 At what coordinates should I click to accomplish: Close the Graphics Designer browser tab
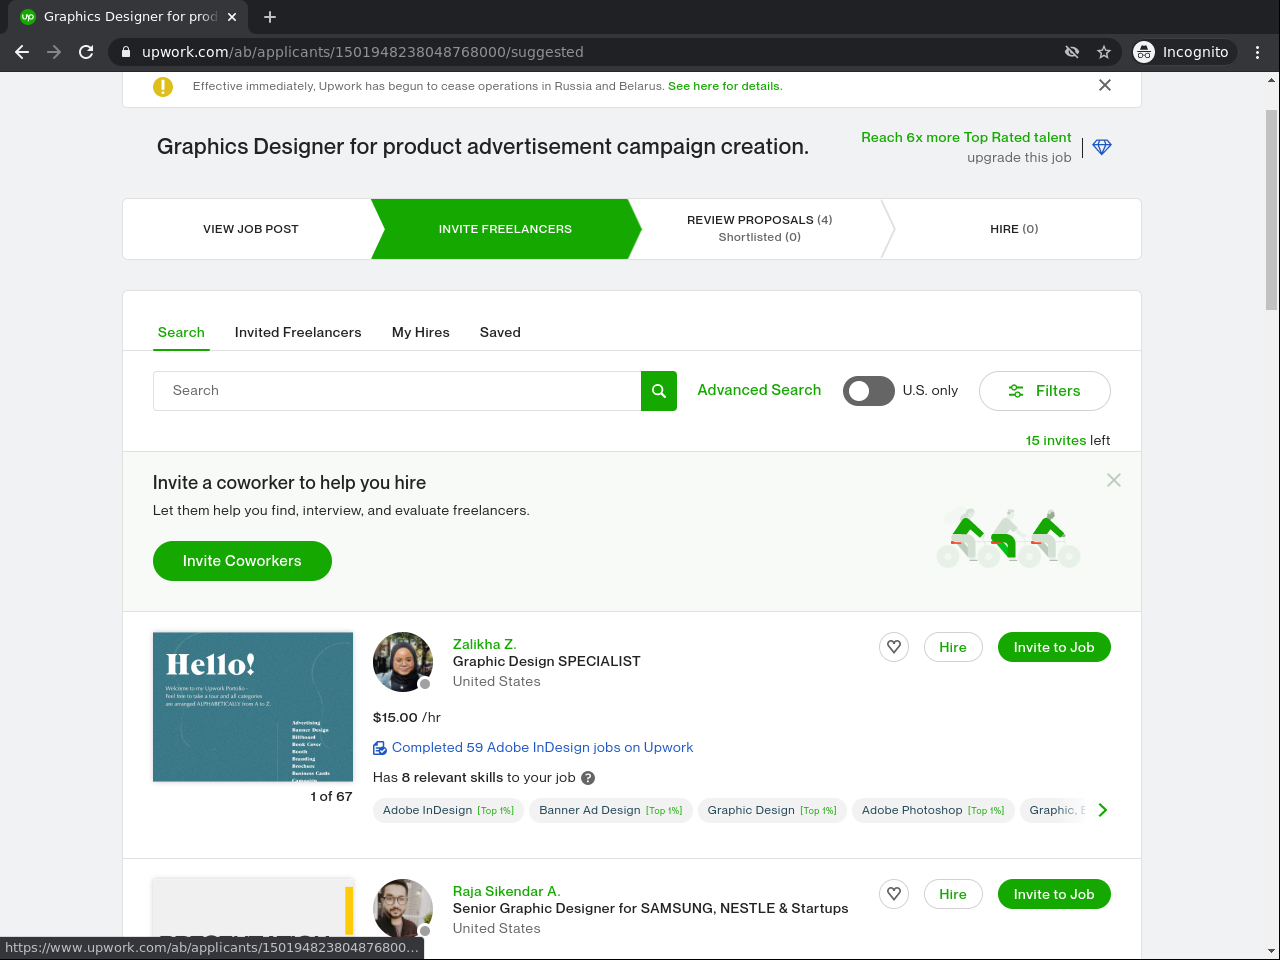tap(232, 17)
